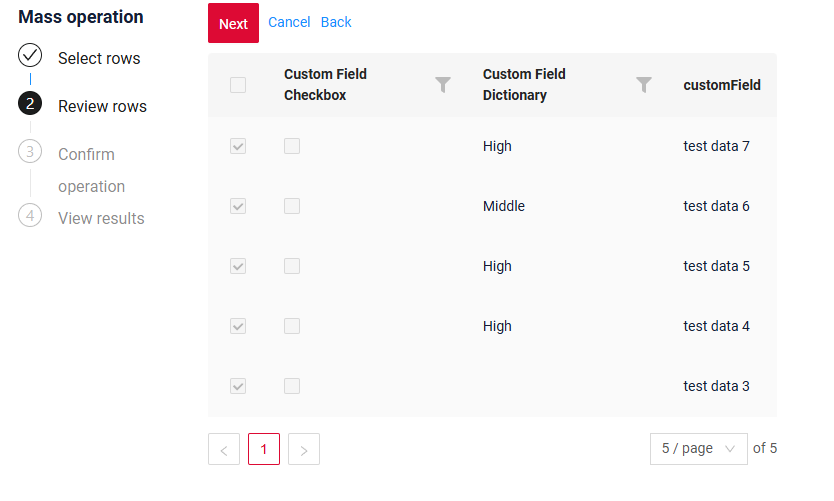Screen dimensions: 834x501
Task: Toggle Custom Field Checkbox for test data 6
Action: [x=292, y=206]
